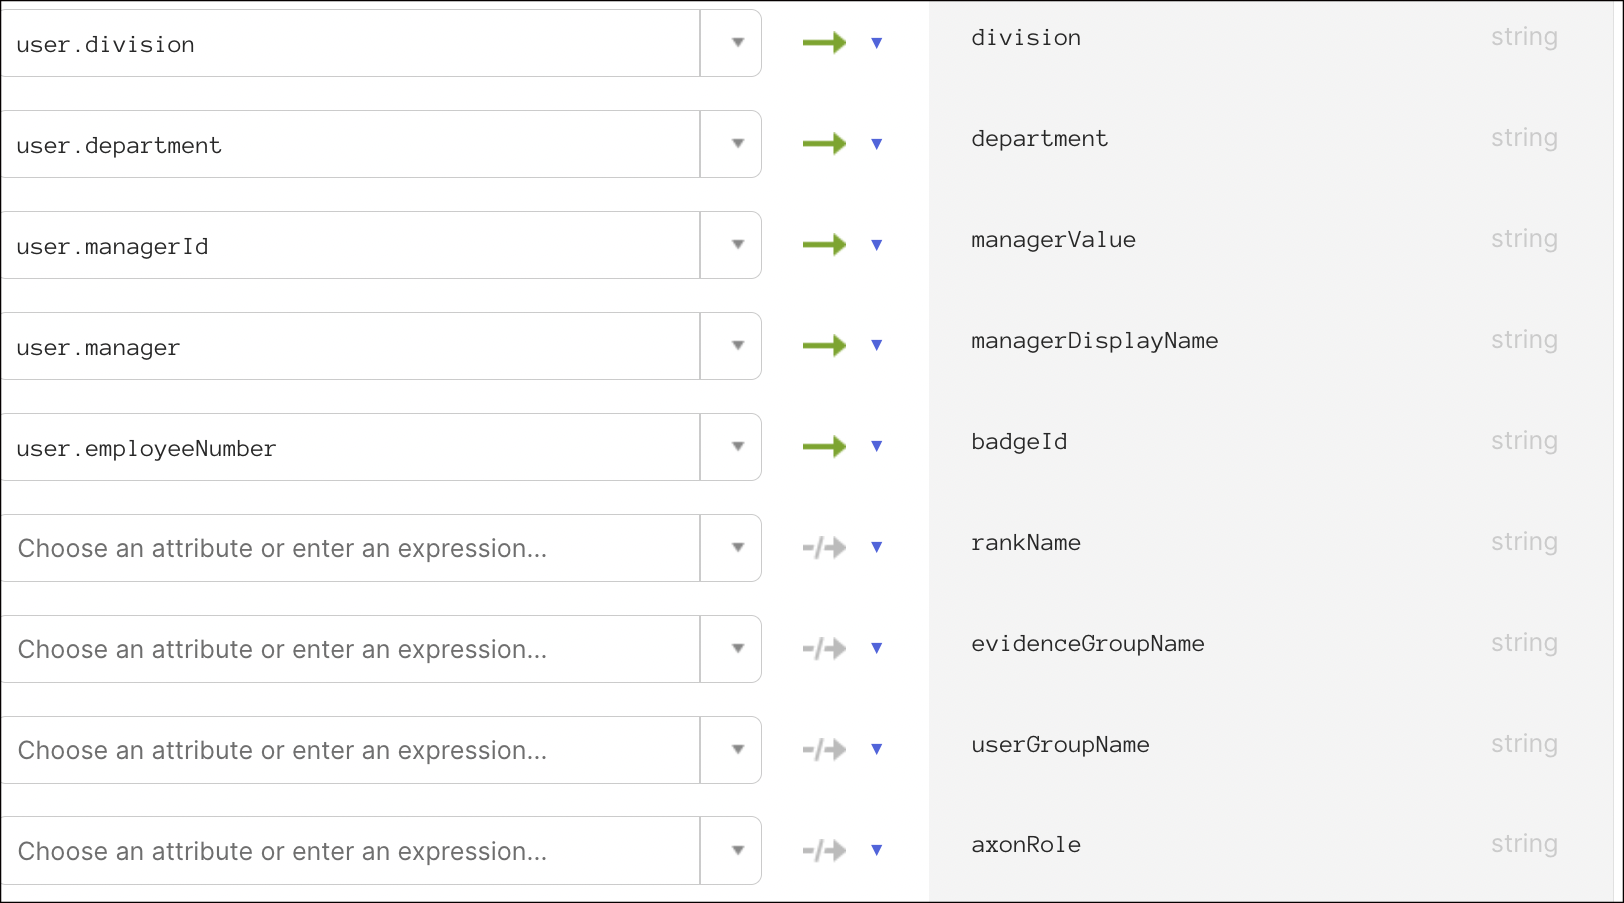This screenshot has height=903, width=1624.
Task: Open dropdown of user.employeeNumber field
Action: coord(737,447)
